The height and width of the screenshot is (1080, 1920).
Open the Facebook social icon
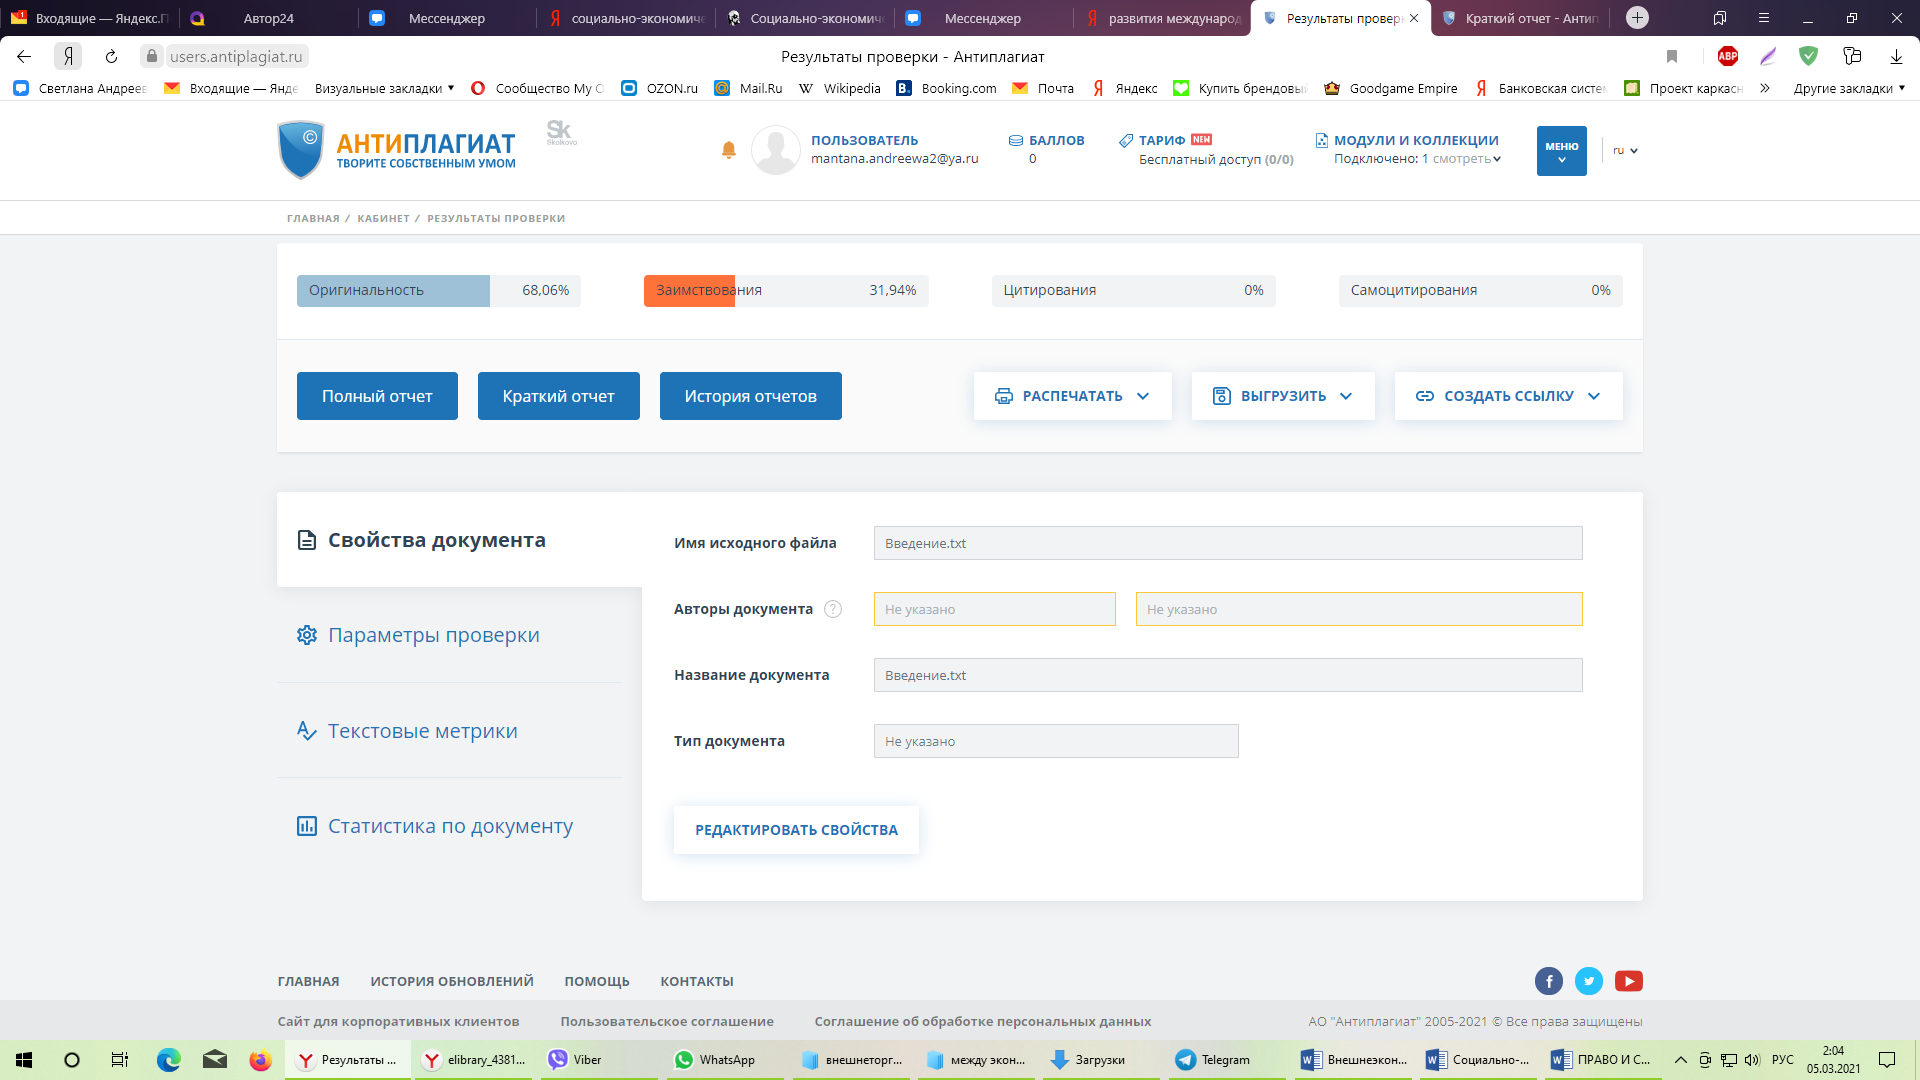click(1548, 981)
